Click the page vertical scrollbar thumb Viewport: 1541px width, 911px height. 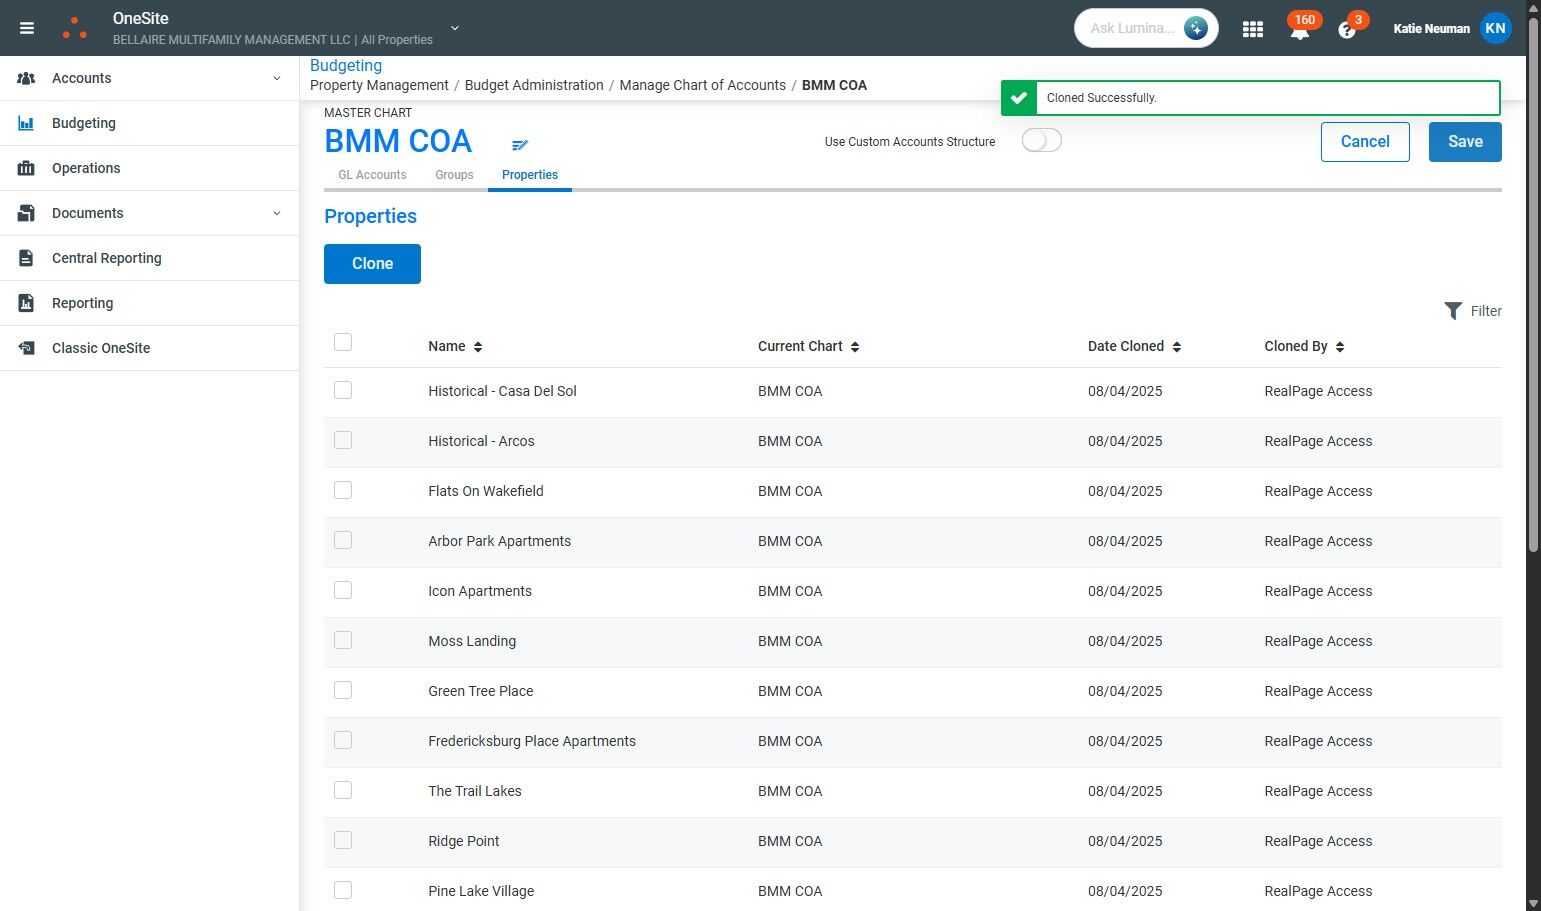(1533, 284)
